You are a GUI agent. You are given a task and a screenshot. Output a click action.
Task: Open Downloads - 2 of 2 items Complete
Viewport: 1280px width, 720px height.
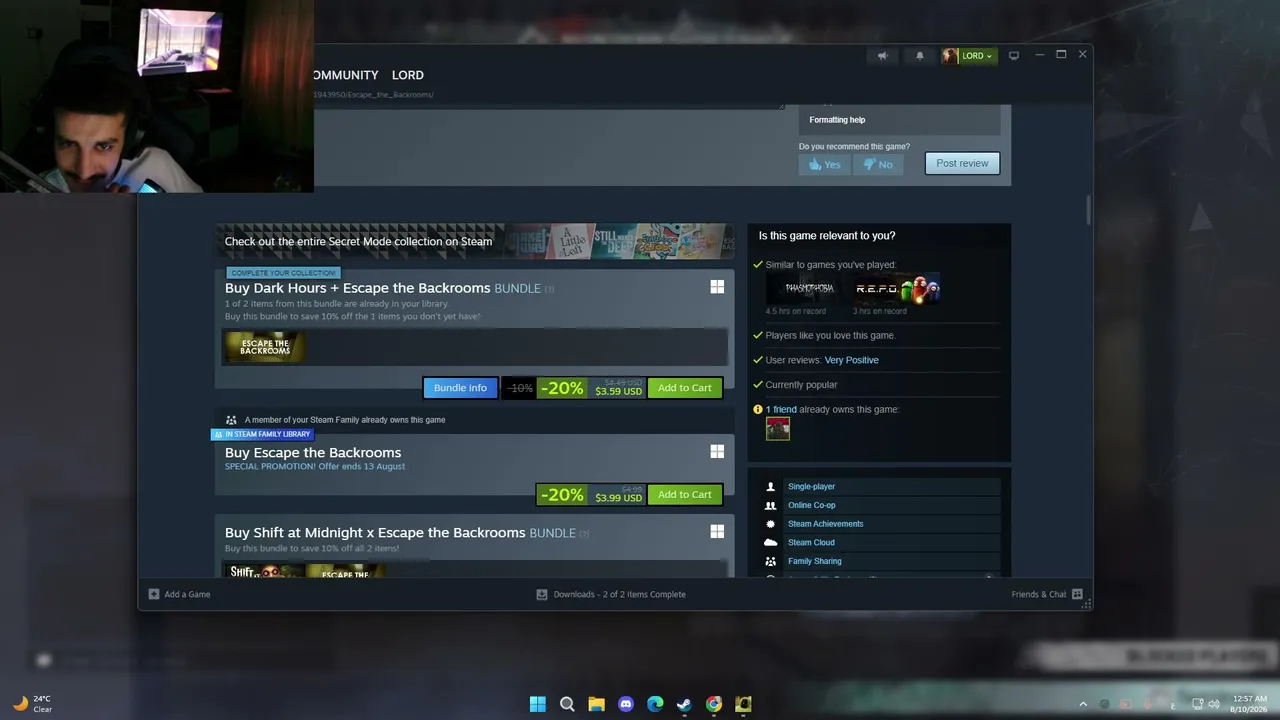(620, 594)
